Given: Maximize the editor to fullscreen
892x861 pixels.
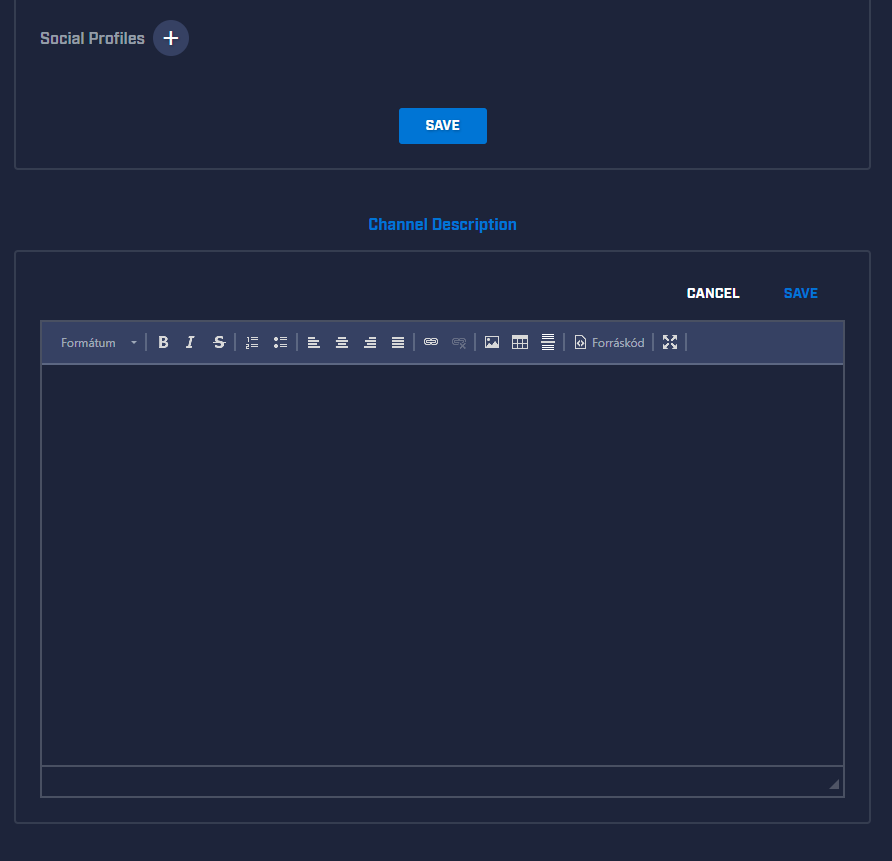Looking at the screenshot, I should click(670, 342).
